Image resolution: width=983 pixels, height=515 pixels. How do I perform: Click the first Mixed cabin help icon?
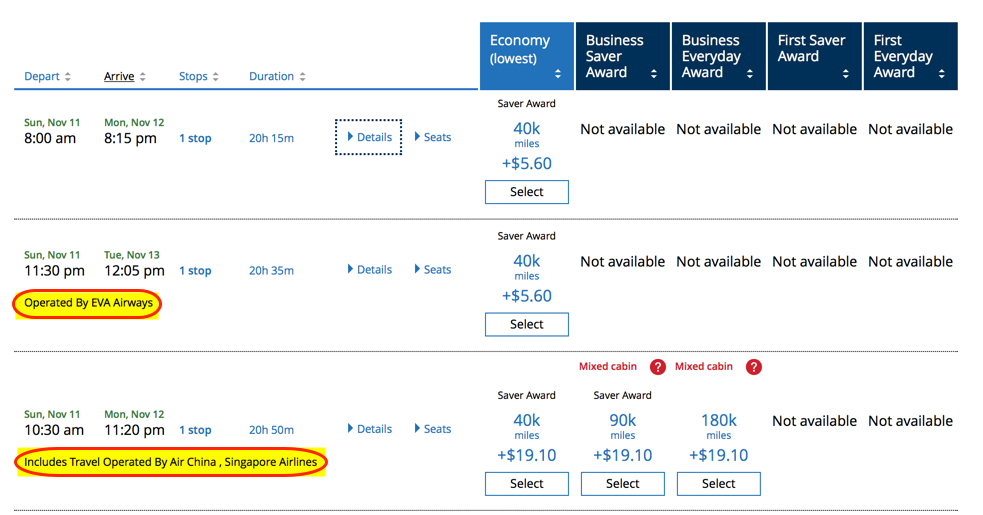click(657, 367)
